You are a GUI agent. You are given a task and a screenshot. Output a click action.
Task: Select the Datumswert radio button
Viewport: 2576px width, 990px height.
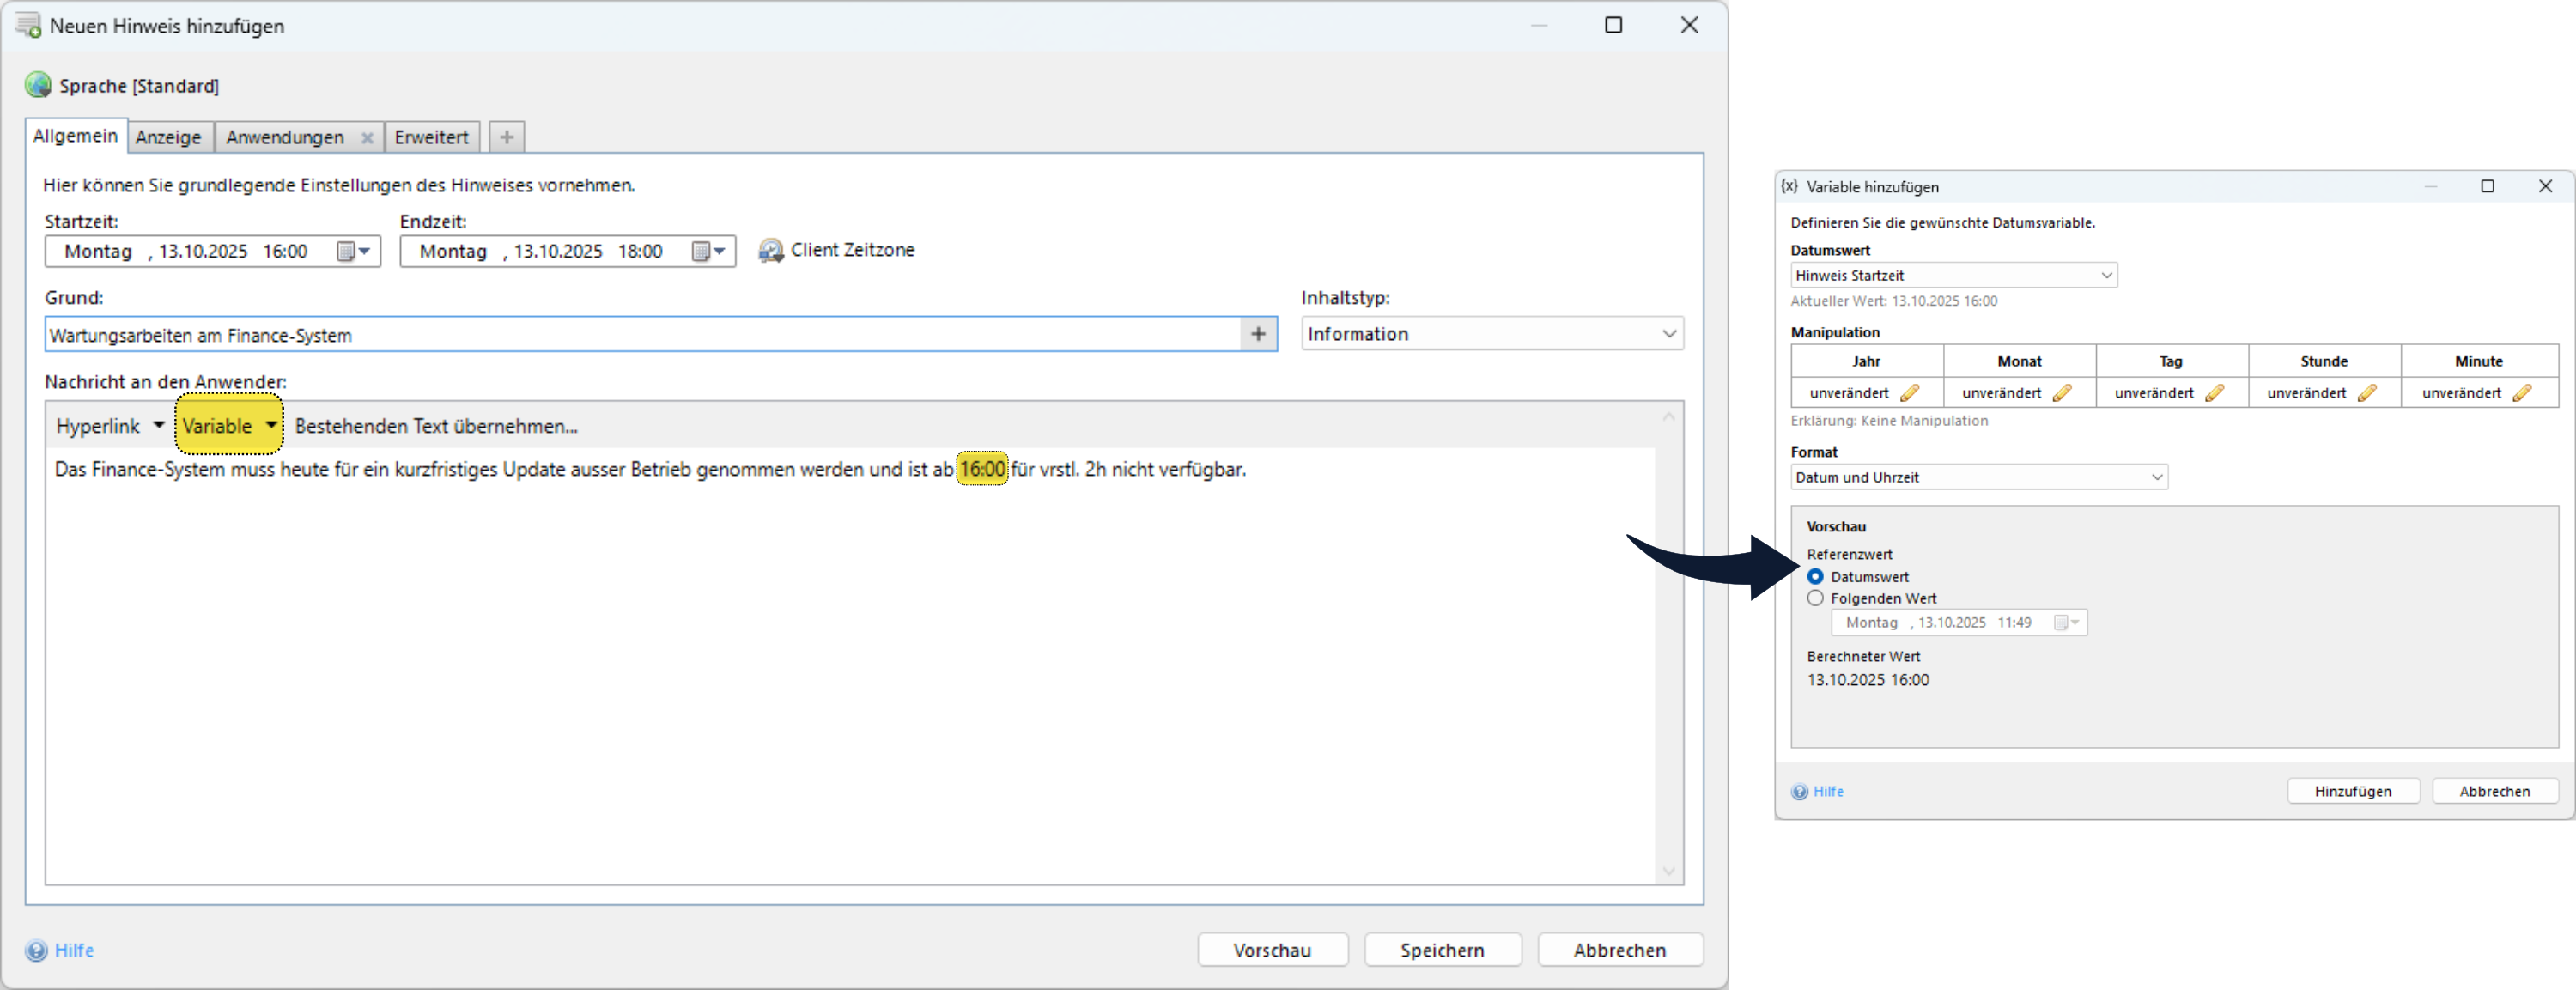1815,577
